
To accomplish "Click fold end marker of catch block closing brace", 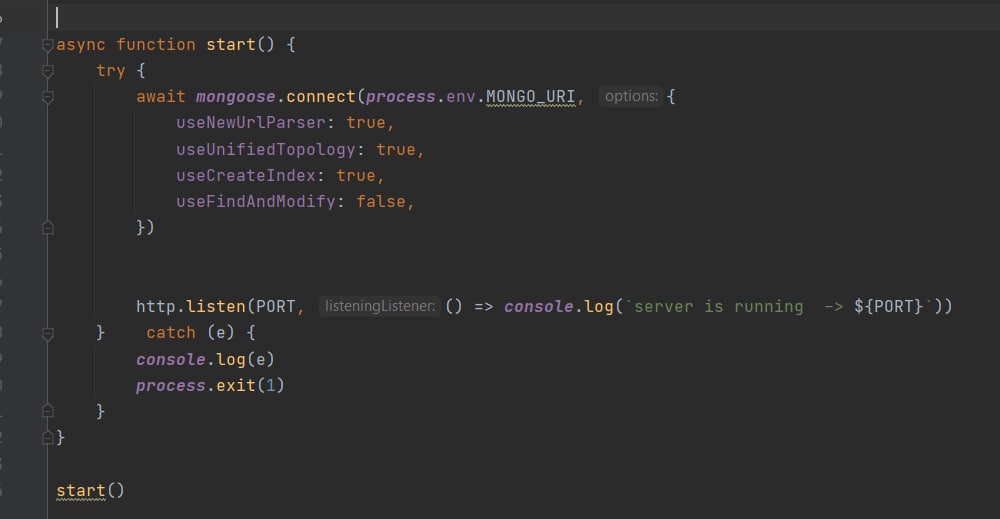I will coord(48,411).
